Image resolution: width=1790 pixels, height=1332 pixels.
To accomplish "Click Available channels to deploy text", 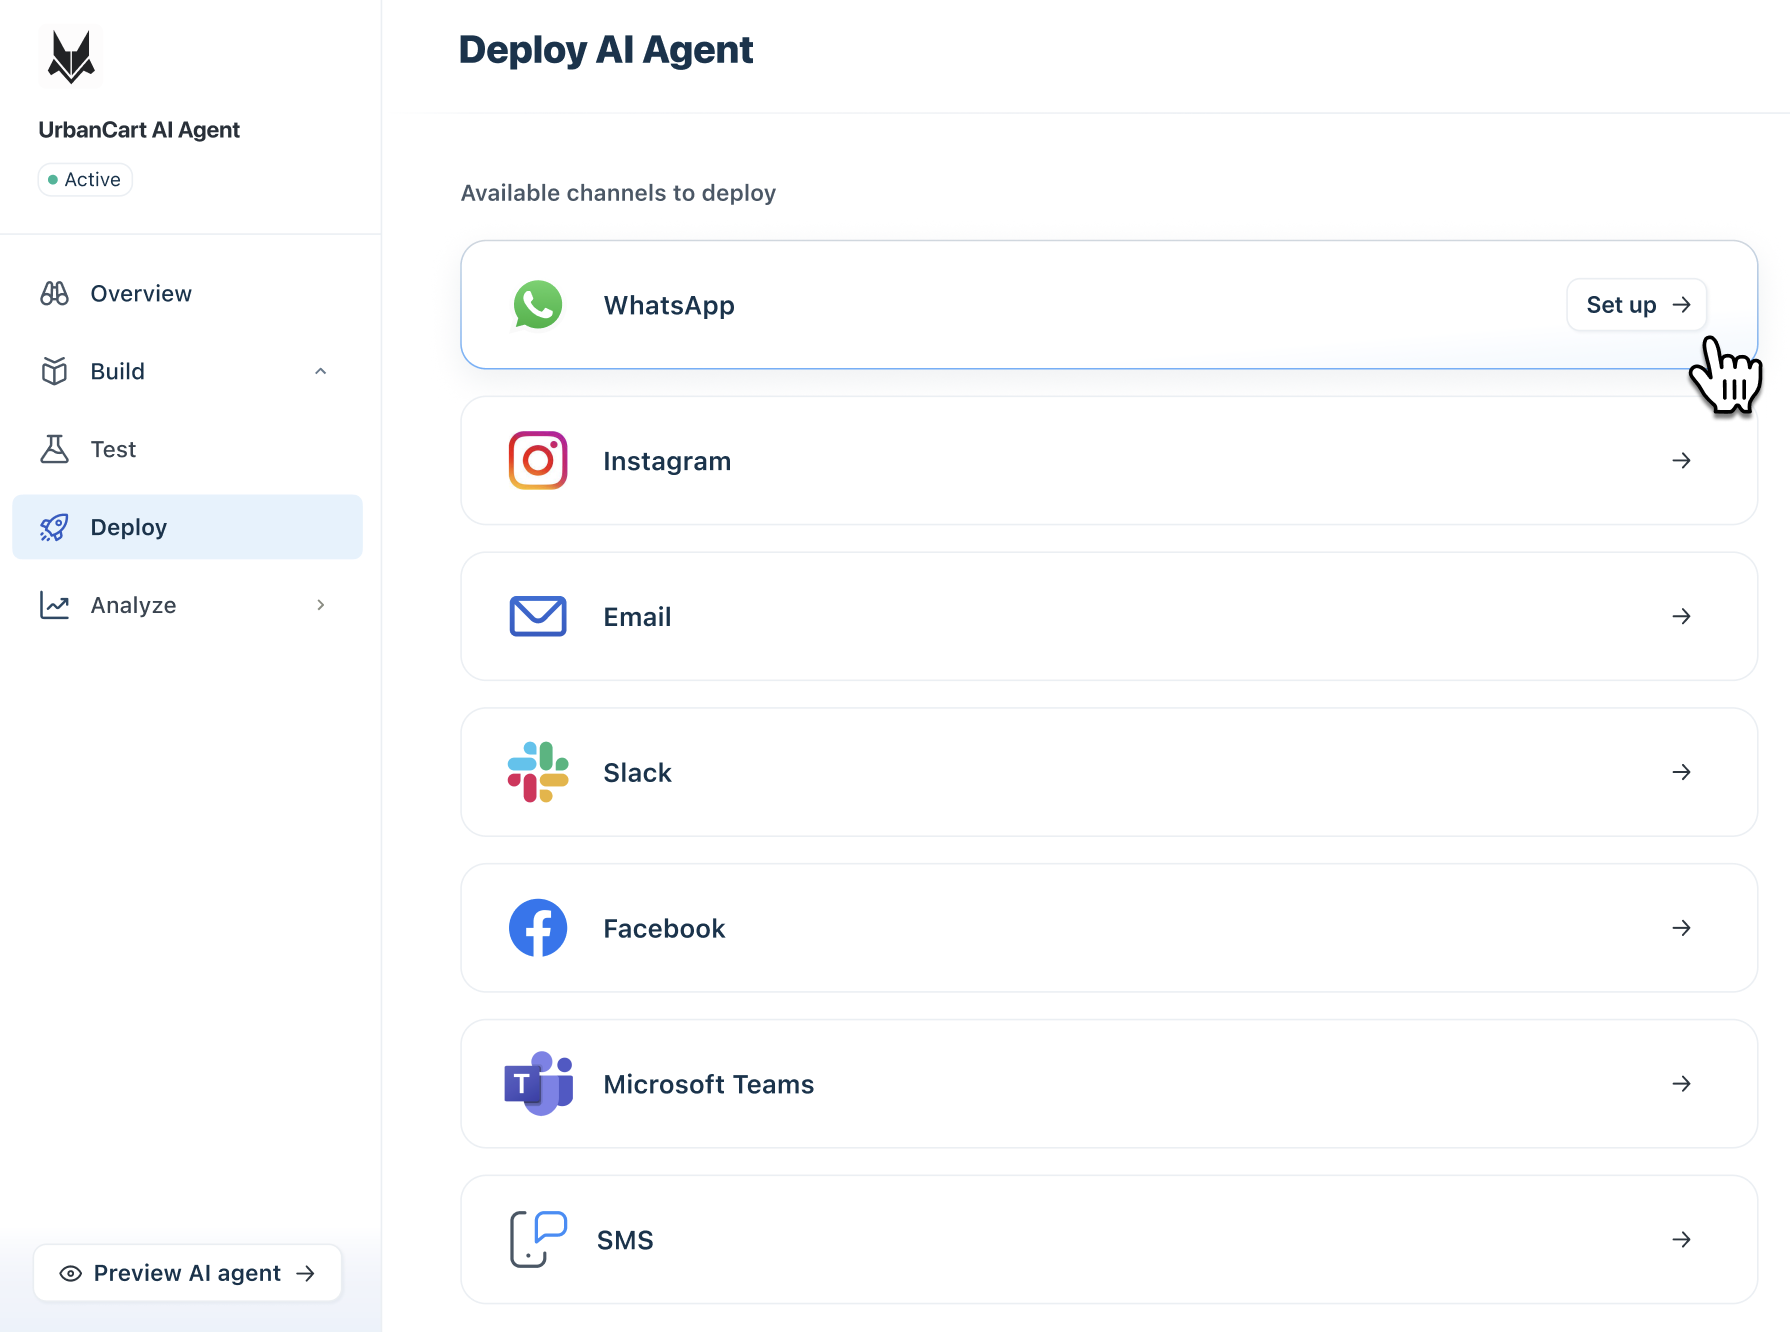I will [618, 193].
